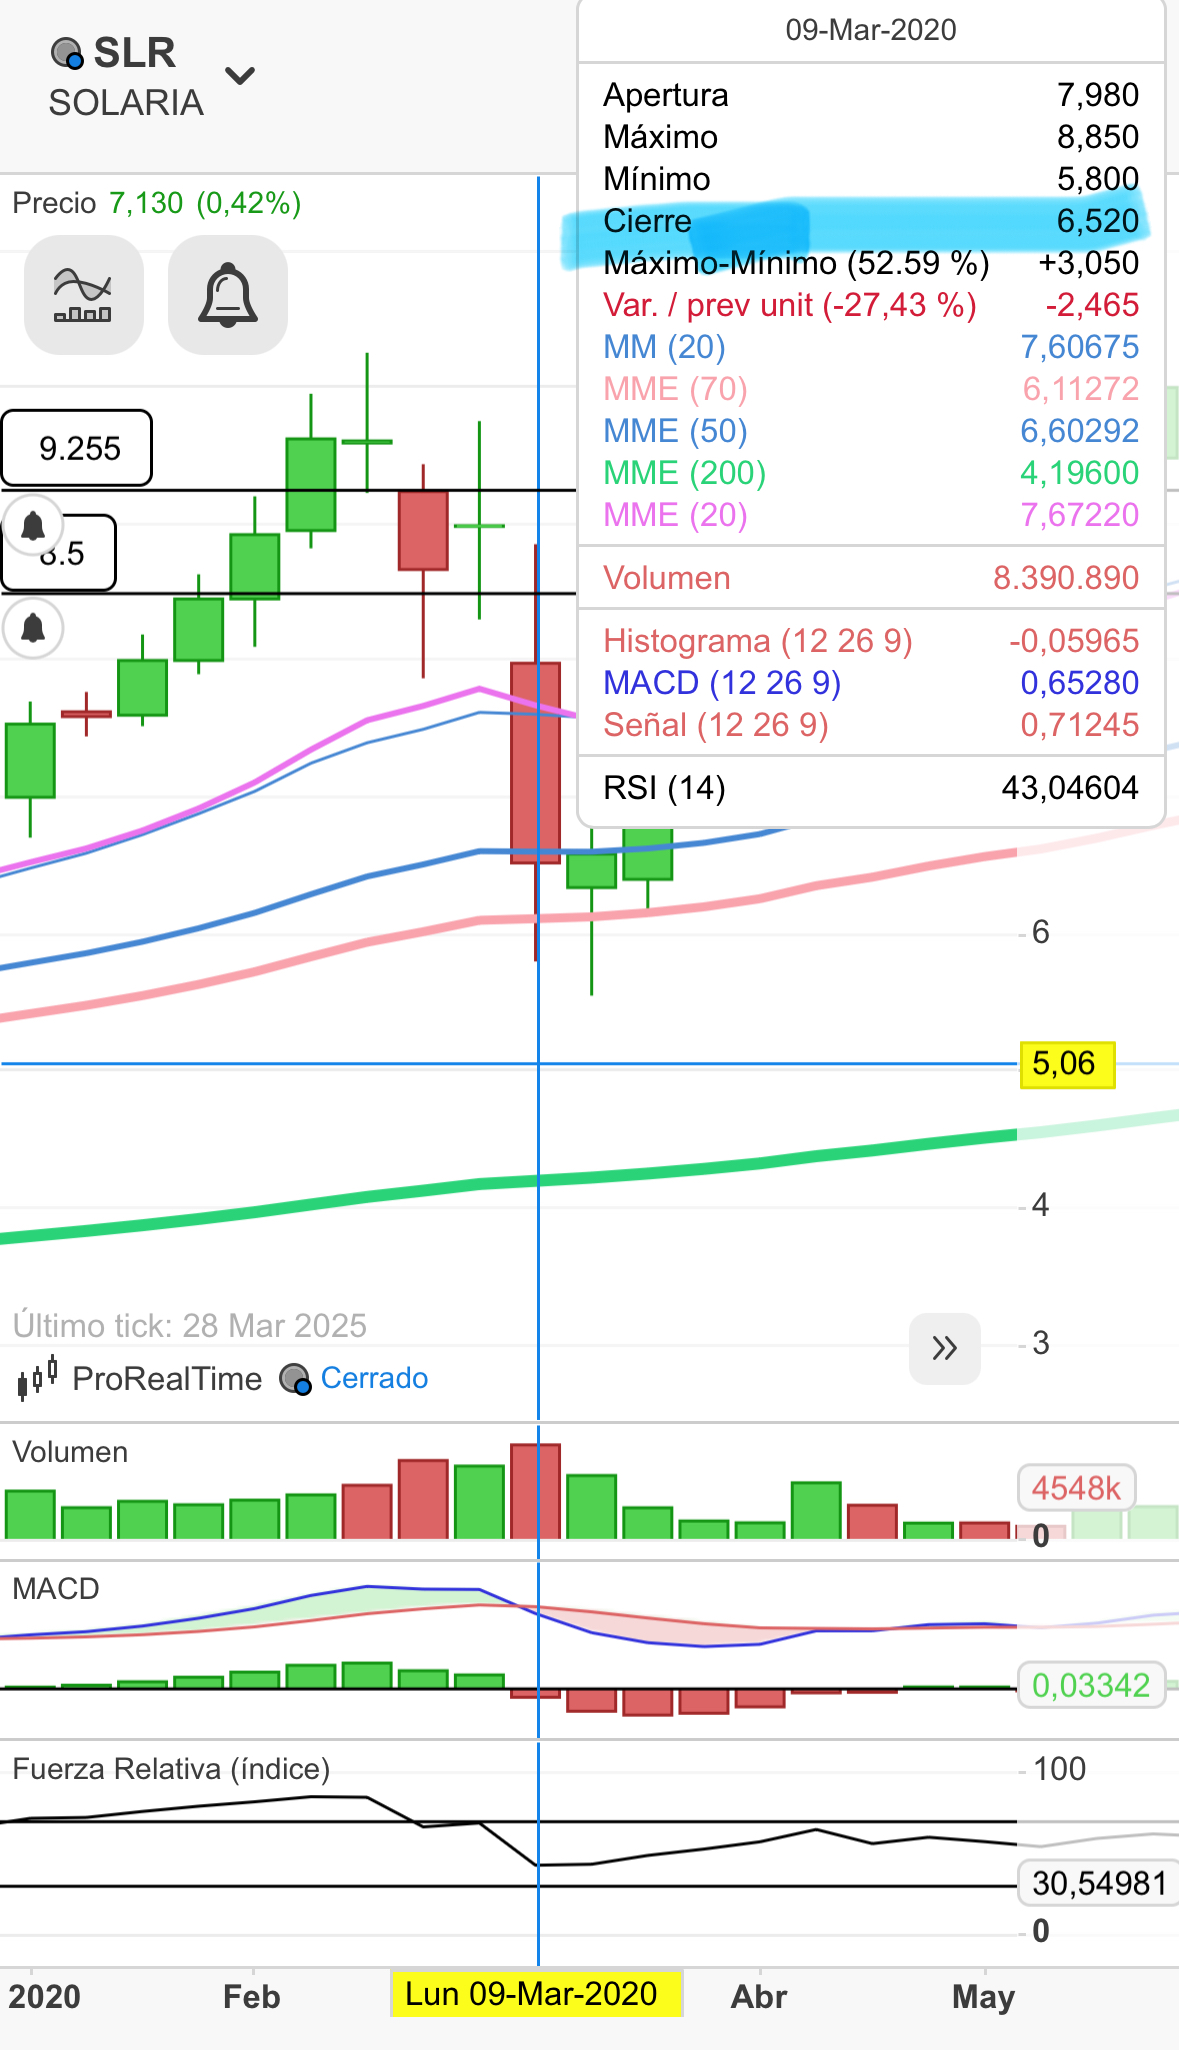The width and height of the screenshot is (1179, 2050).
Task: Tap the Volumen panel title
Action: [x=70, y=1452]
